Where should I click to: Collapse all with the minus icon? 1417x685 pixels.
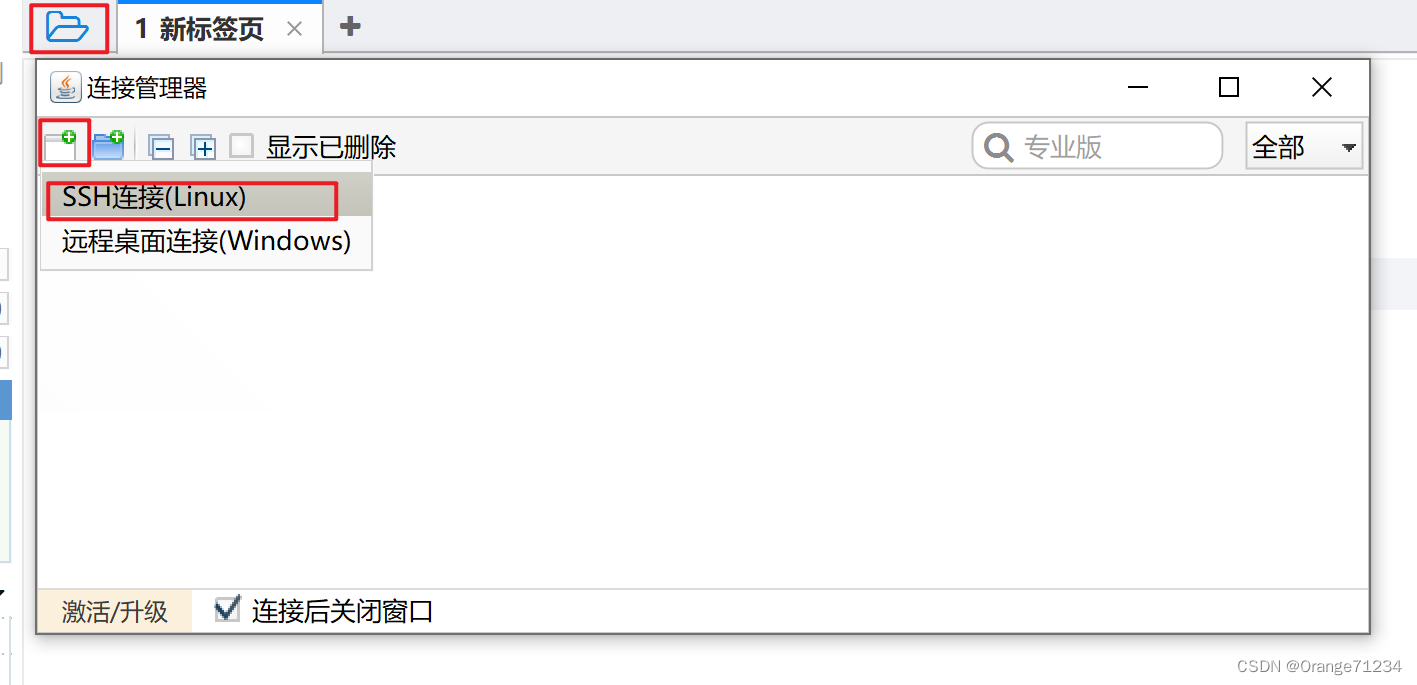[x=161, y=148]
